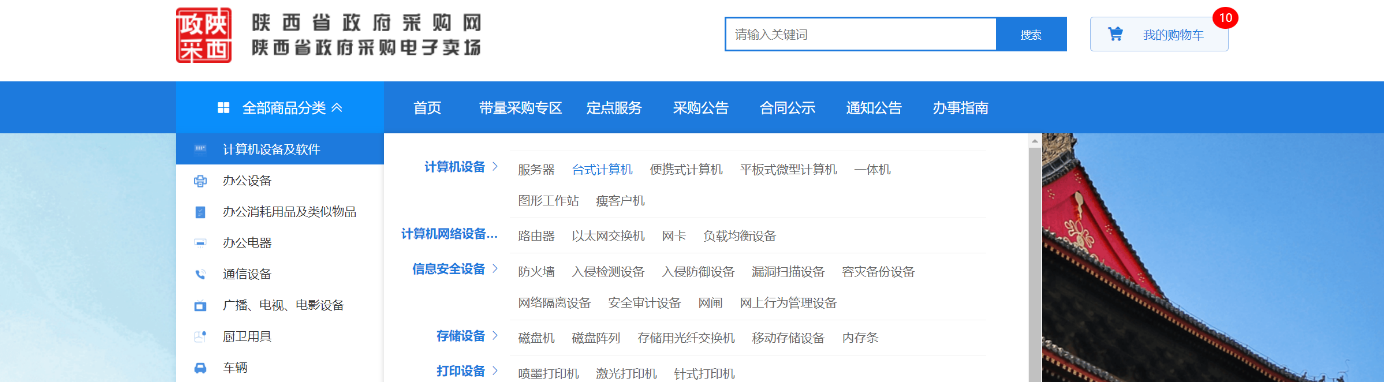Viewport: 1384px width, 382px height.
Task: Collapse 全部商品分类 with the up chevron
Action: [337, 108]
